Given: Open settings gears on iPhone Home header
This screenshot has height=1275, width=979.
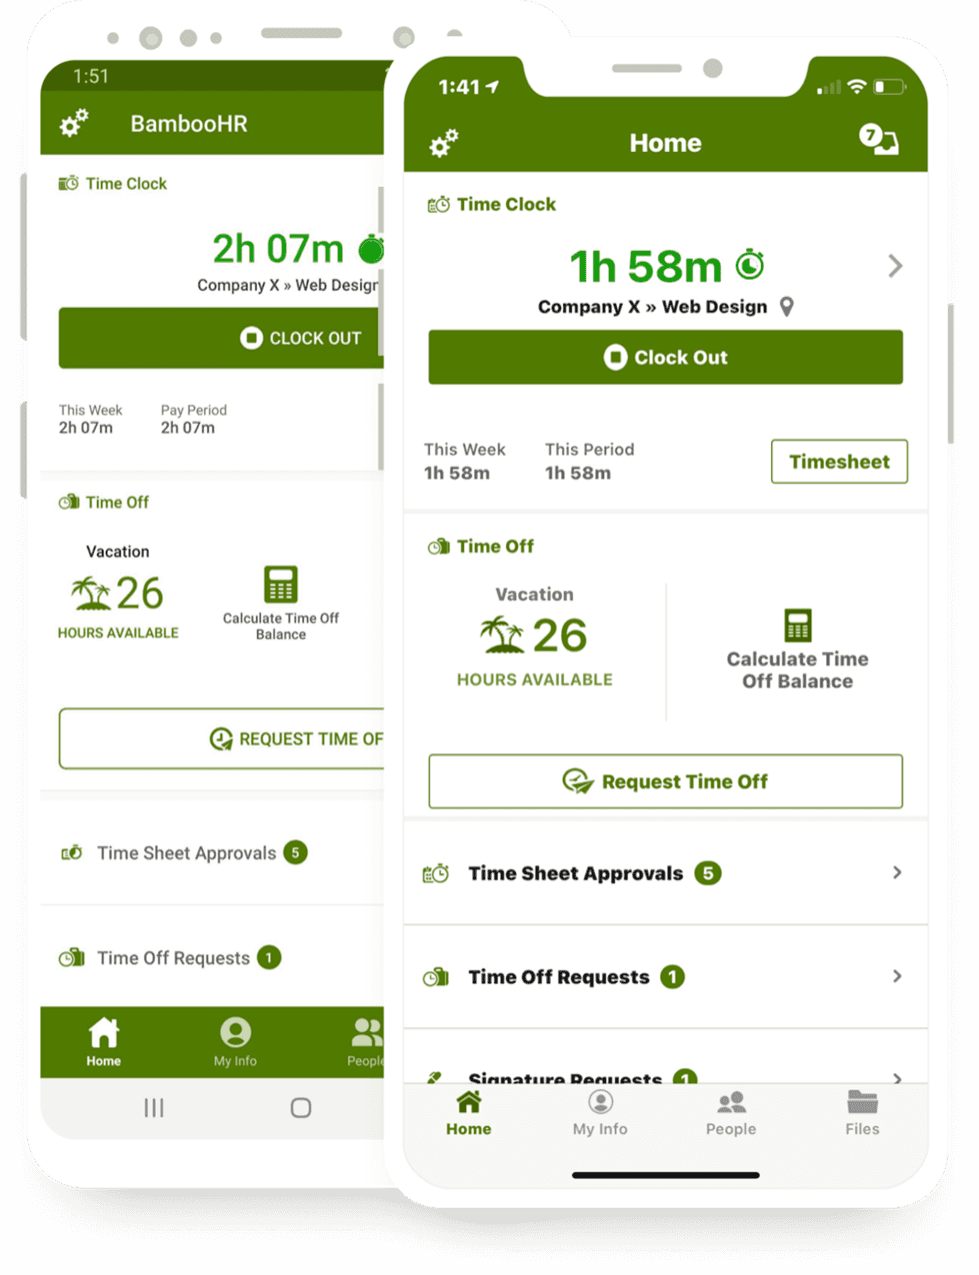Looking at the screenshot, I should point(444,143).
